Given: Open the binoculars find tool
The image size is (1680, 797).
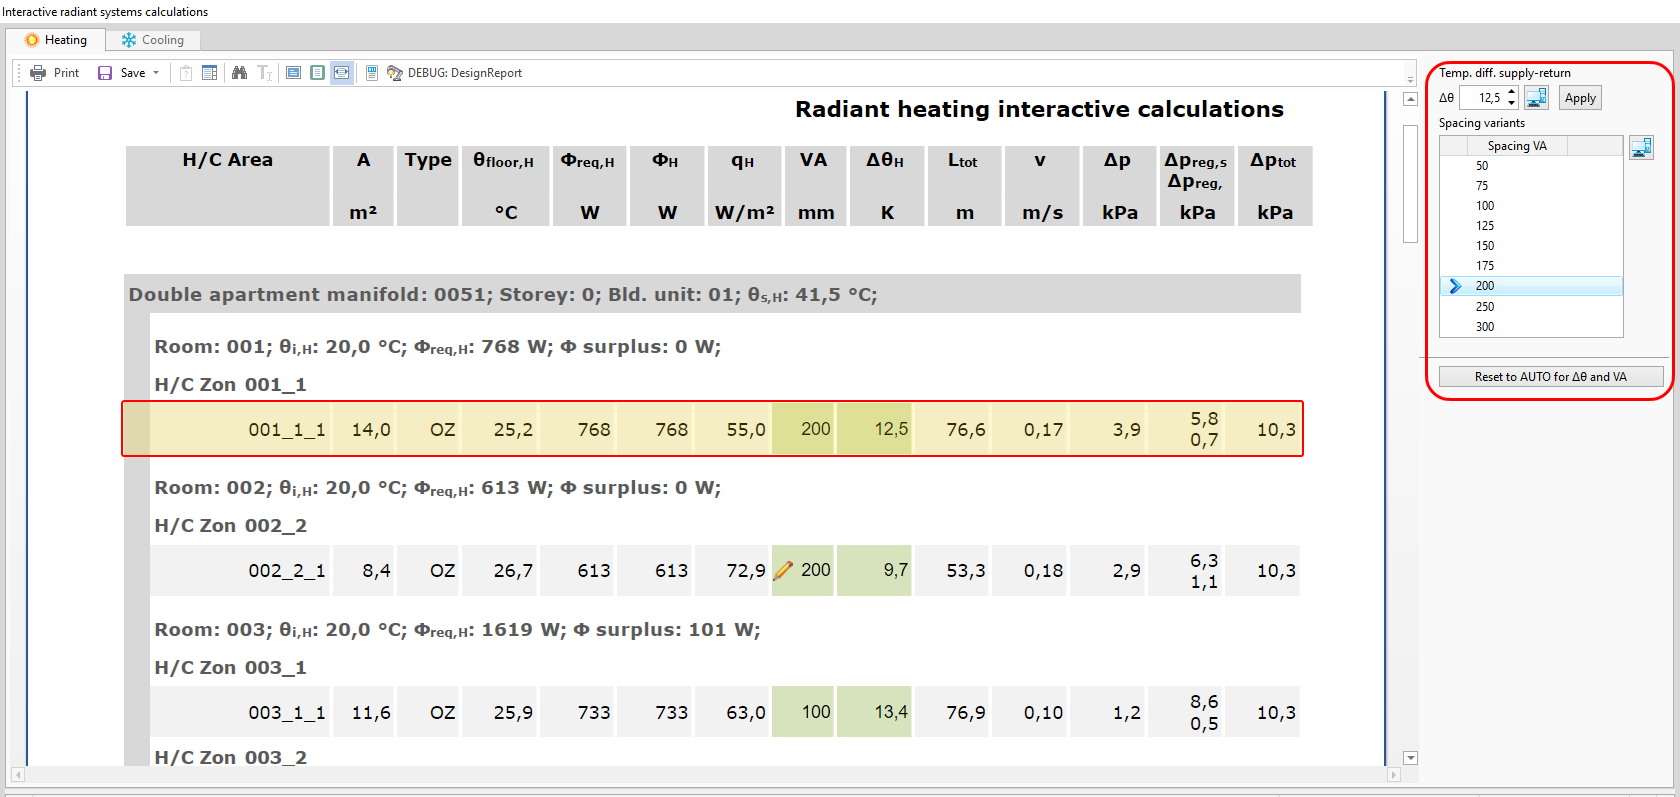Looking at the screenshot, I should 239,73.
